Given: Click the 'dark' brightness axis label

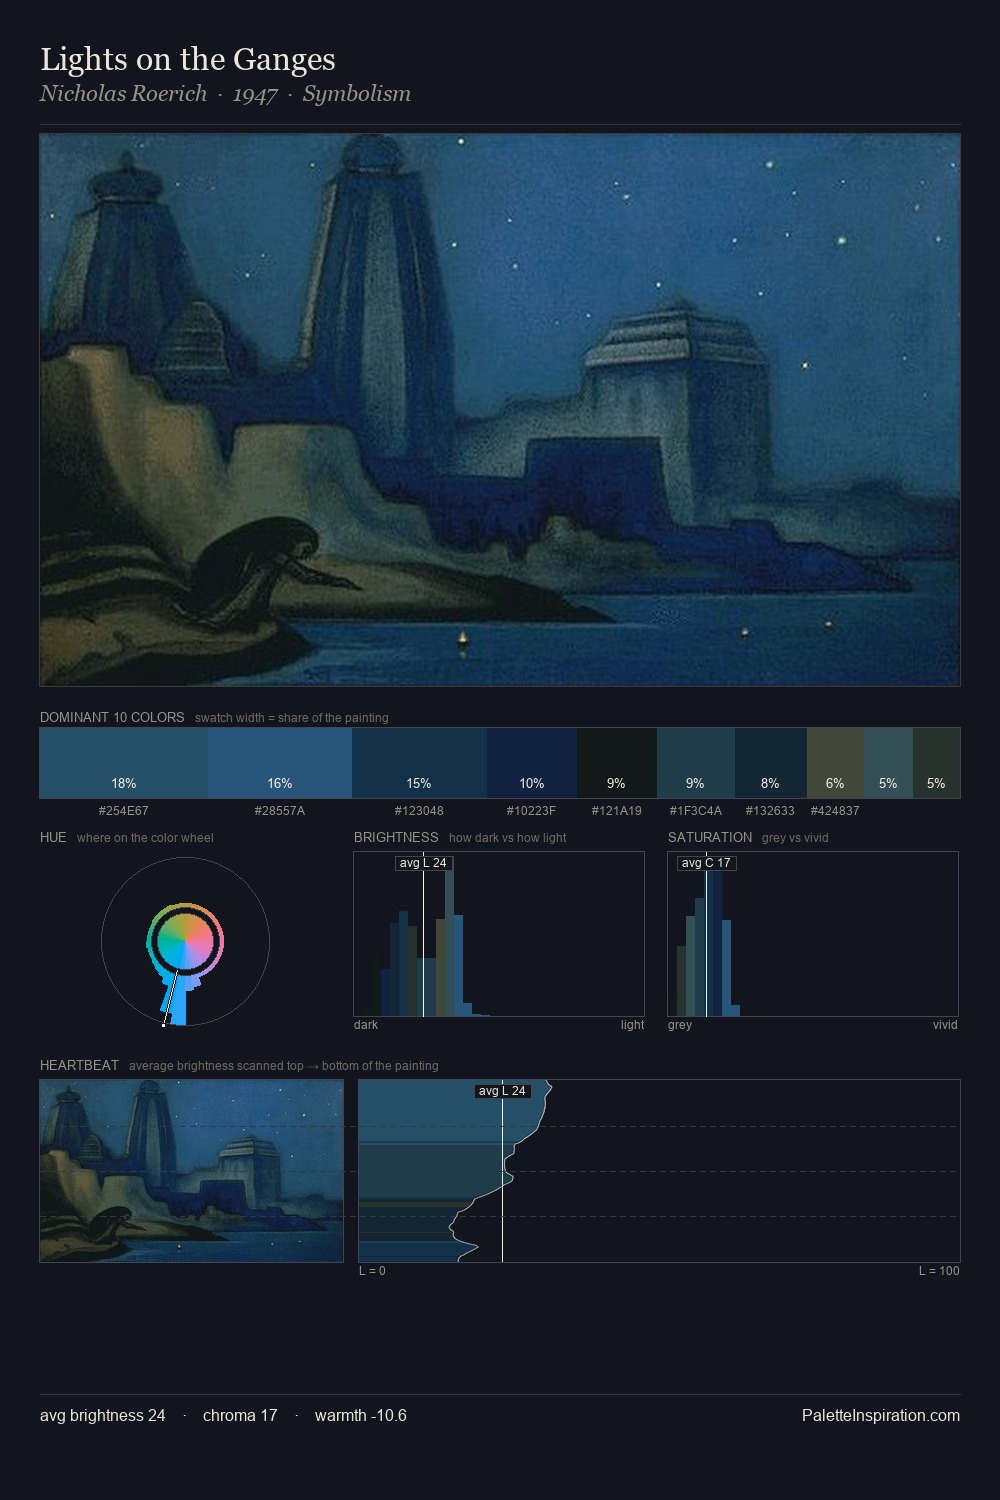Looking at the screenshot, I should 366,1025.
